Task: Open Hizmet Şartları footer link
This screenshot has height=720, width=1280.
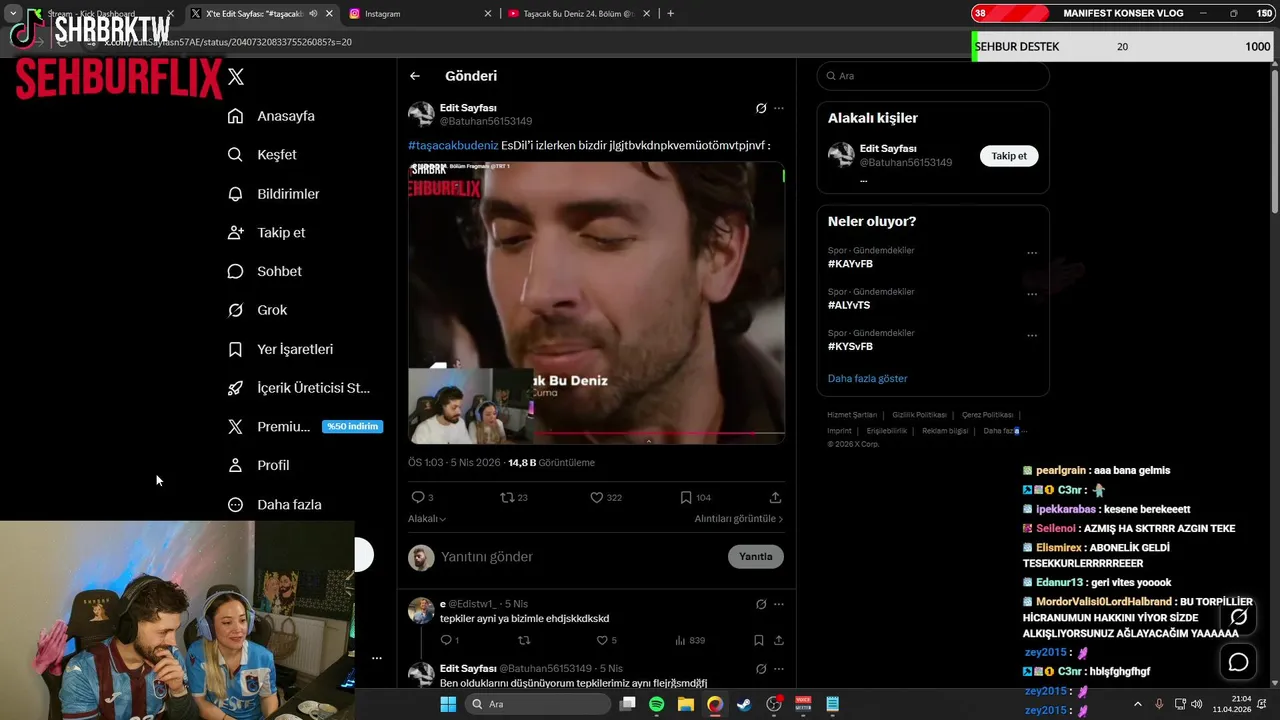Action: coord(852,415)
